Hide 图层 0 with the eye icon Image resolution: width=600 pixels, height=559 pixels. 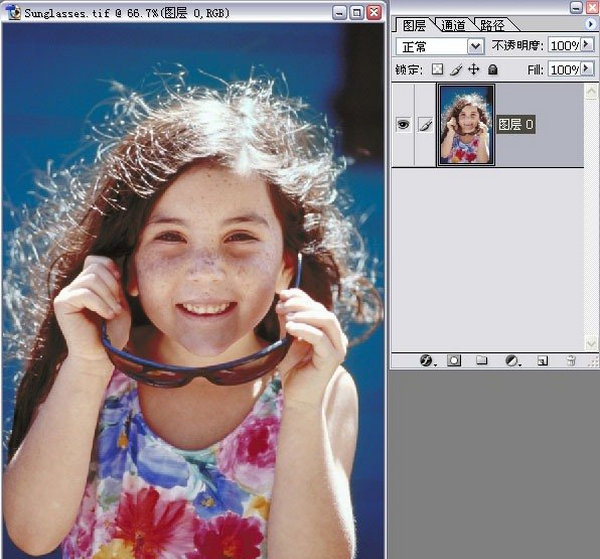(x=403, y=124)
